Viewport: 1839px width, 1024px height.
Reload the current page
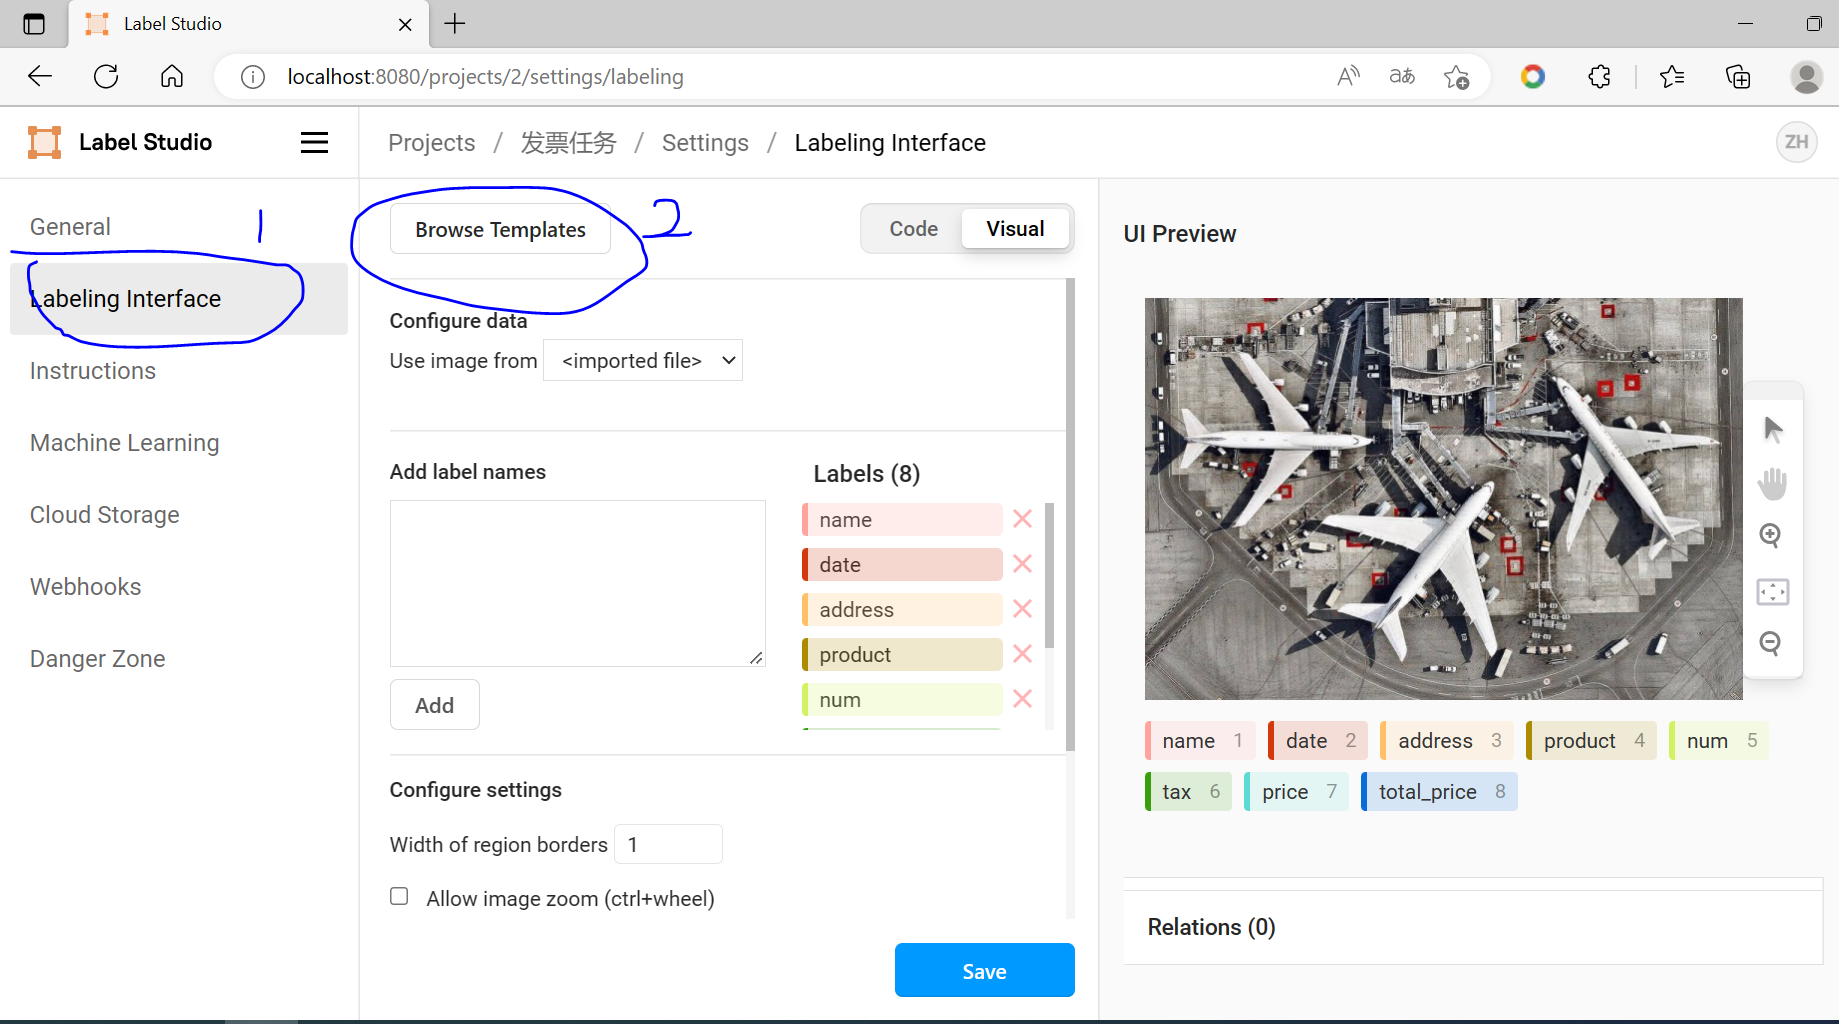pos(106,76)
